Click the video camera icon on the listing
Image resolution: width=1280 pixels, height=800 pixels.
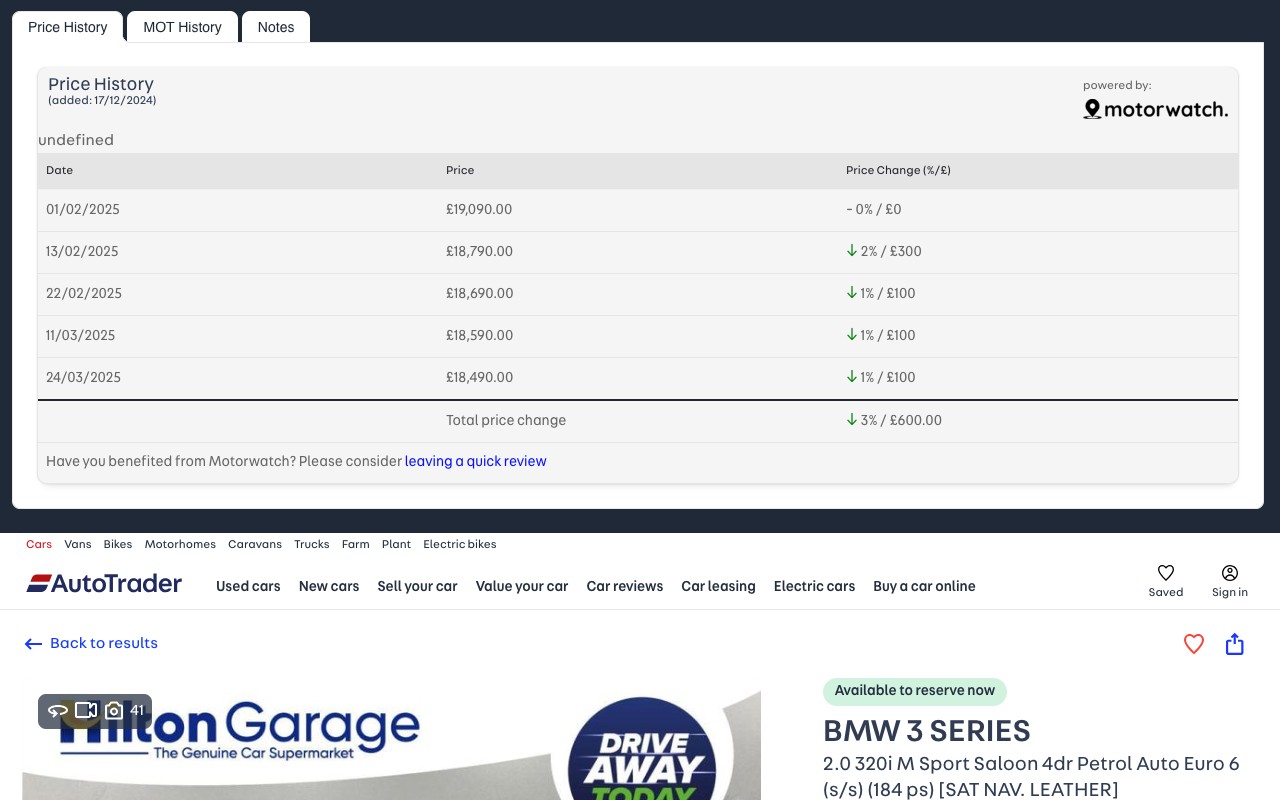click(x=86, y=710)
